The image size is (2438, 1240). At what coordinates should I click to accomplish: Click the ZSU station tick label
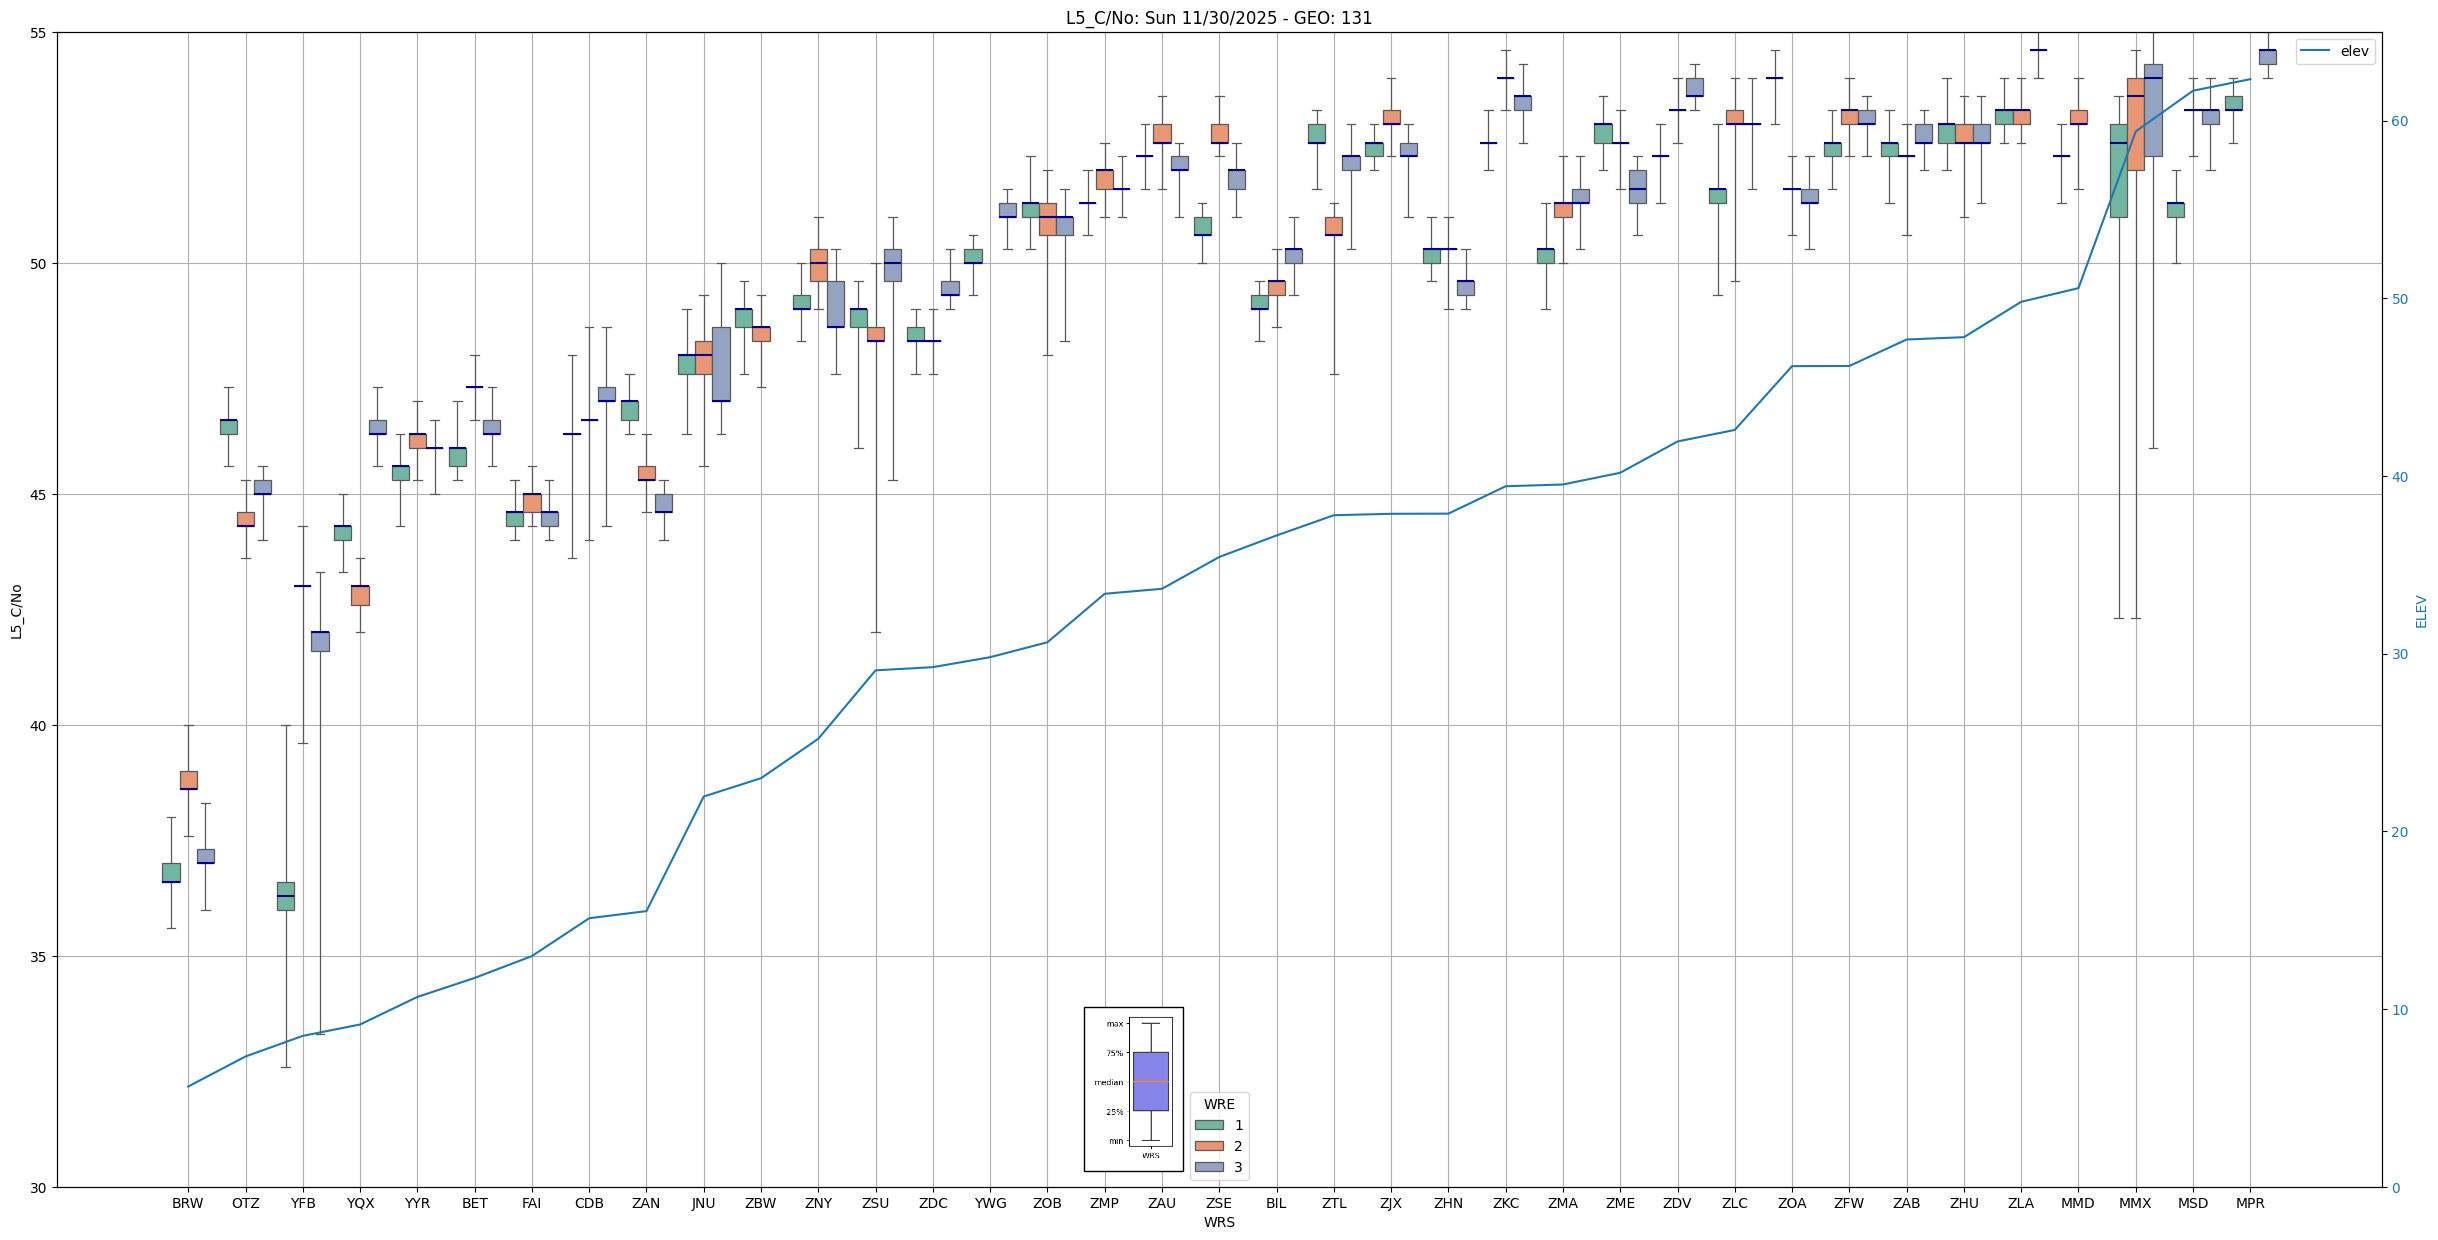[x=875, y=1203]
